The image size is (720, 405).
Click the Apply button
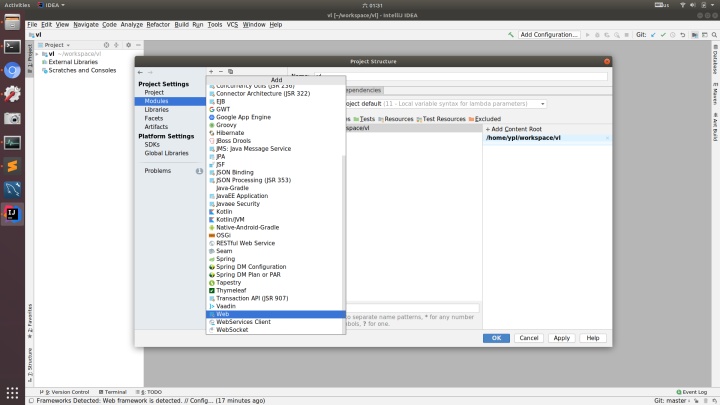point(562,338)
